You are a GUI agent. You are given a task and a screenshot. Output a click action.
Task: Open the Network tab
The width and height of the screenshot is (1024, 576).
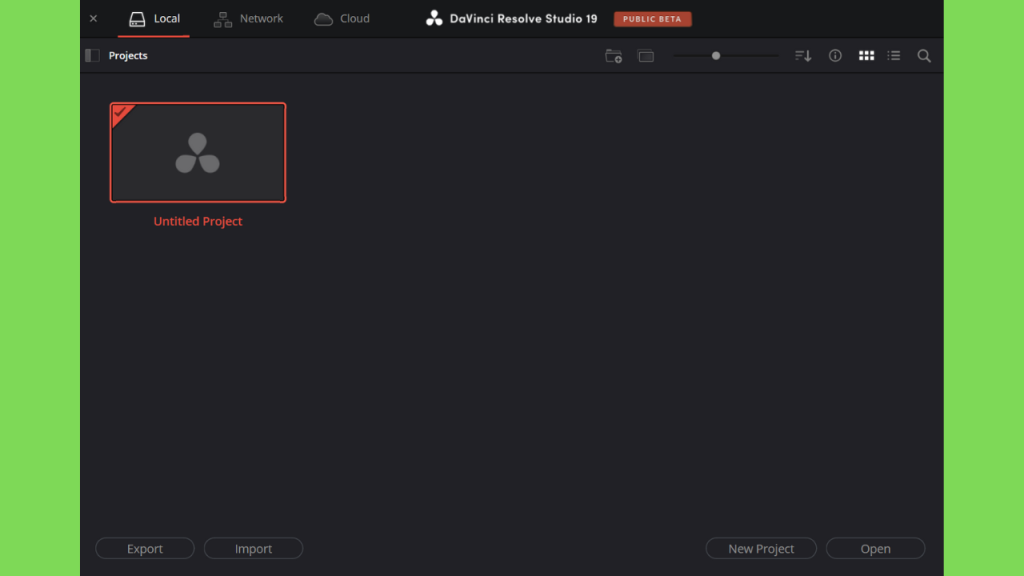tap(248, 19)
